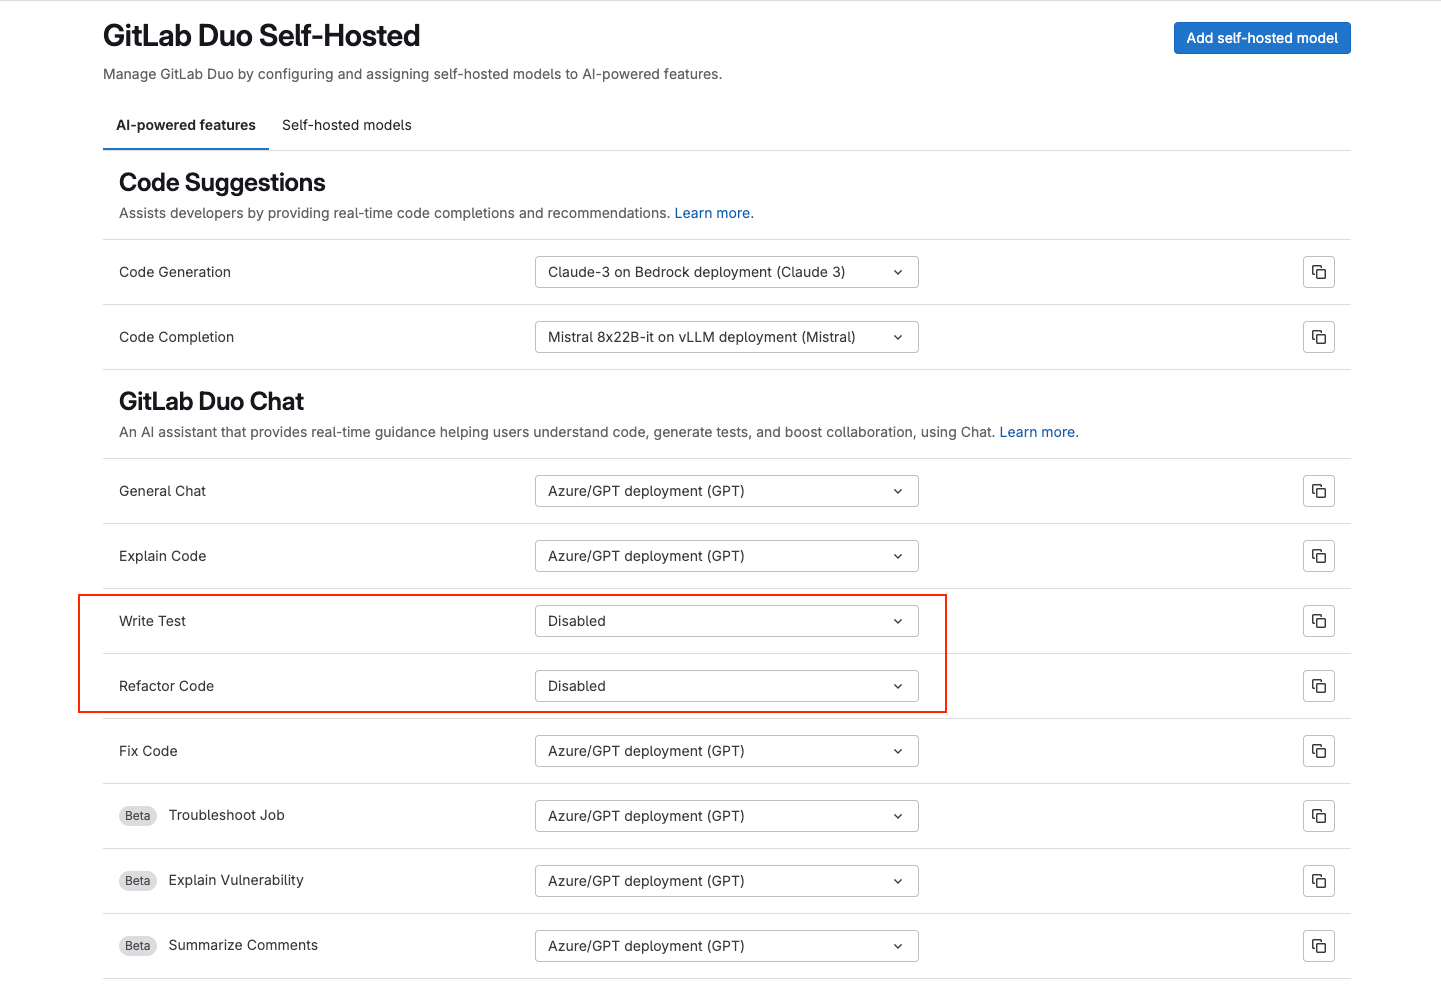Copy the Troubleshoot Job configuration
Screen dimensions: 1441x986
tap(1318, 816)
